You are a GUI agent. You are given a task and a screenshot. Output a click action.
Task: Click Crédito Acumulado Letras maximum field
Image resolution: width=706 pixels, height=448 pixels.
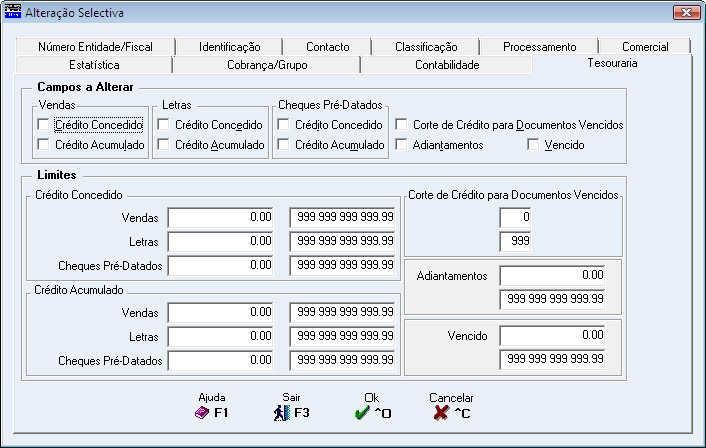click(x=342, y=336)
